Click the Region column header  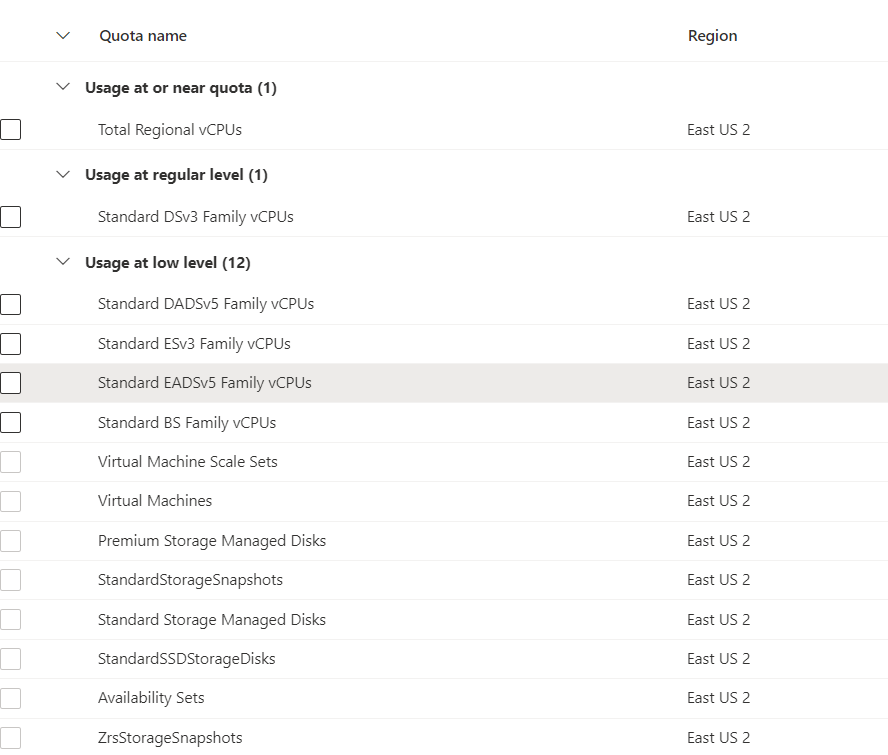pos(712,35)
